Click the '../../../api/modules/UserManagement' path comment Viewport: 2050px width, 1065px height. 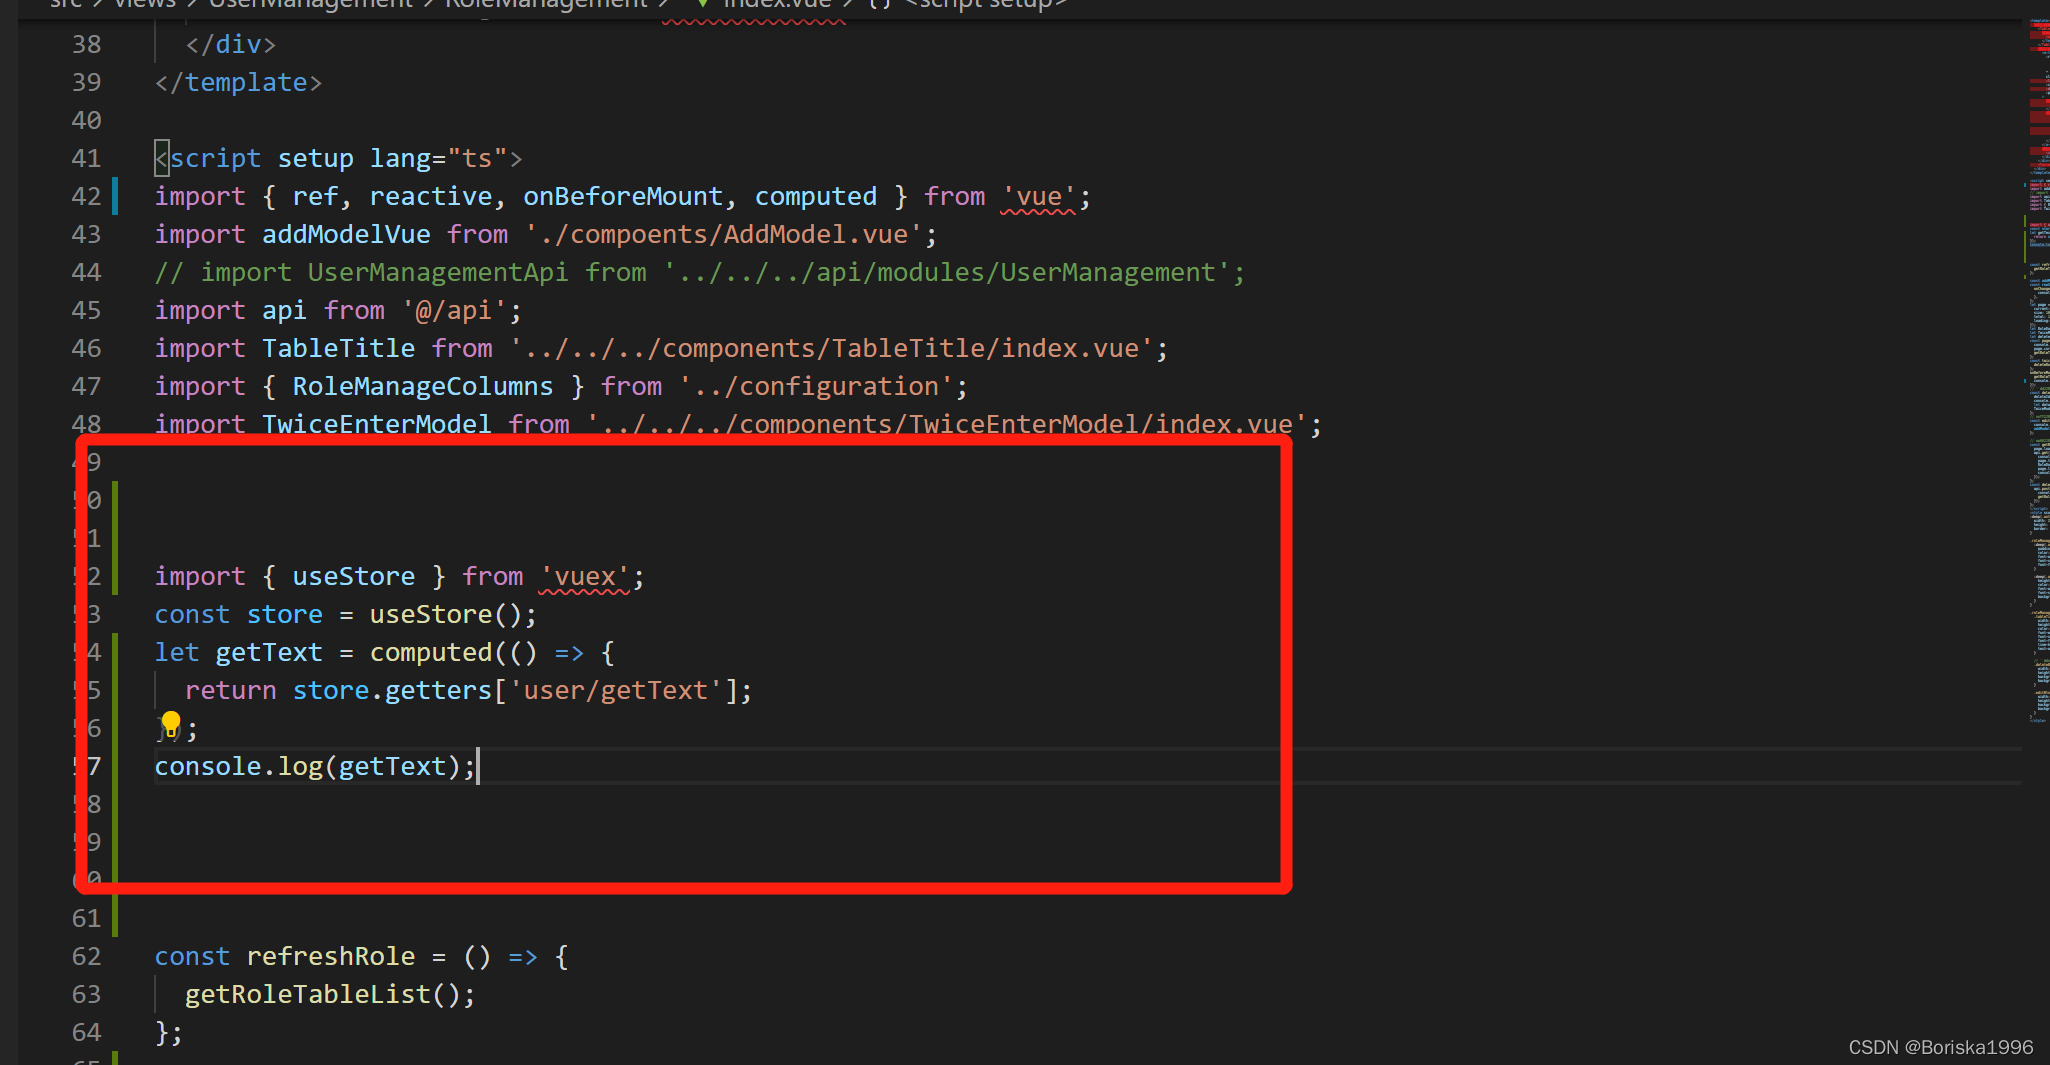pos(947,272)
